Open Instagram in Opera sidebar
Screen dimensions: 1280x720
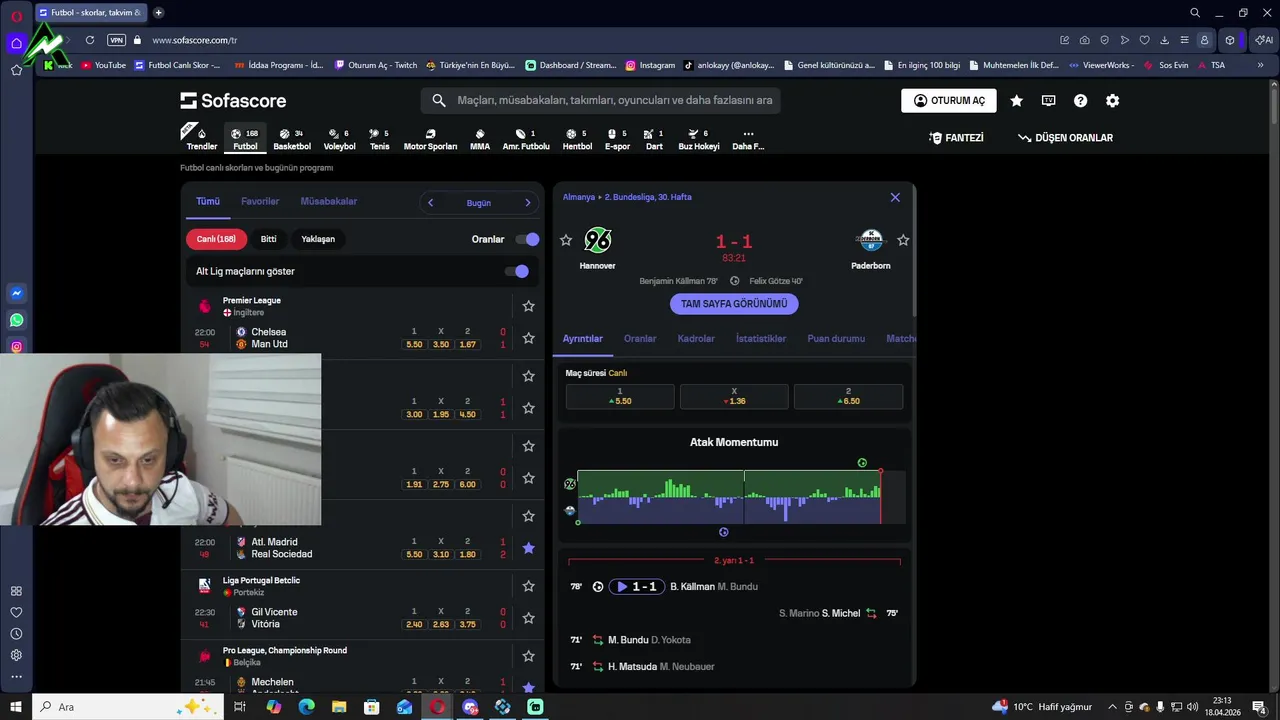pyautogui.click(x=16, y=347)
